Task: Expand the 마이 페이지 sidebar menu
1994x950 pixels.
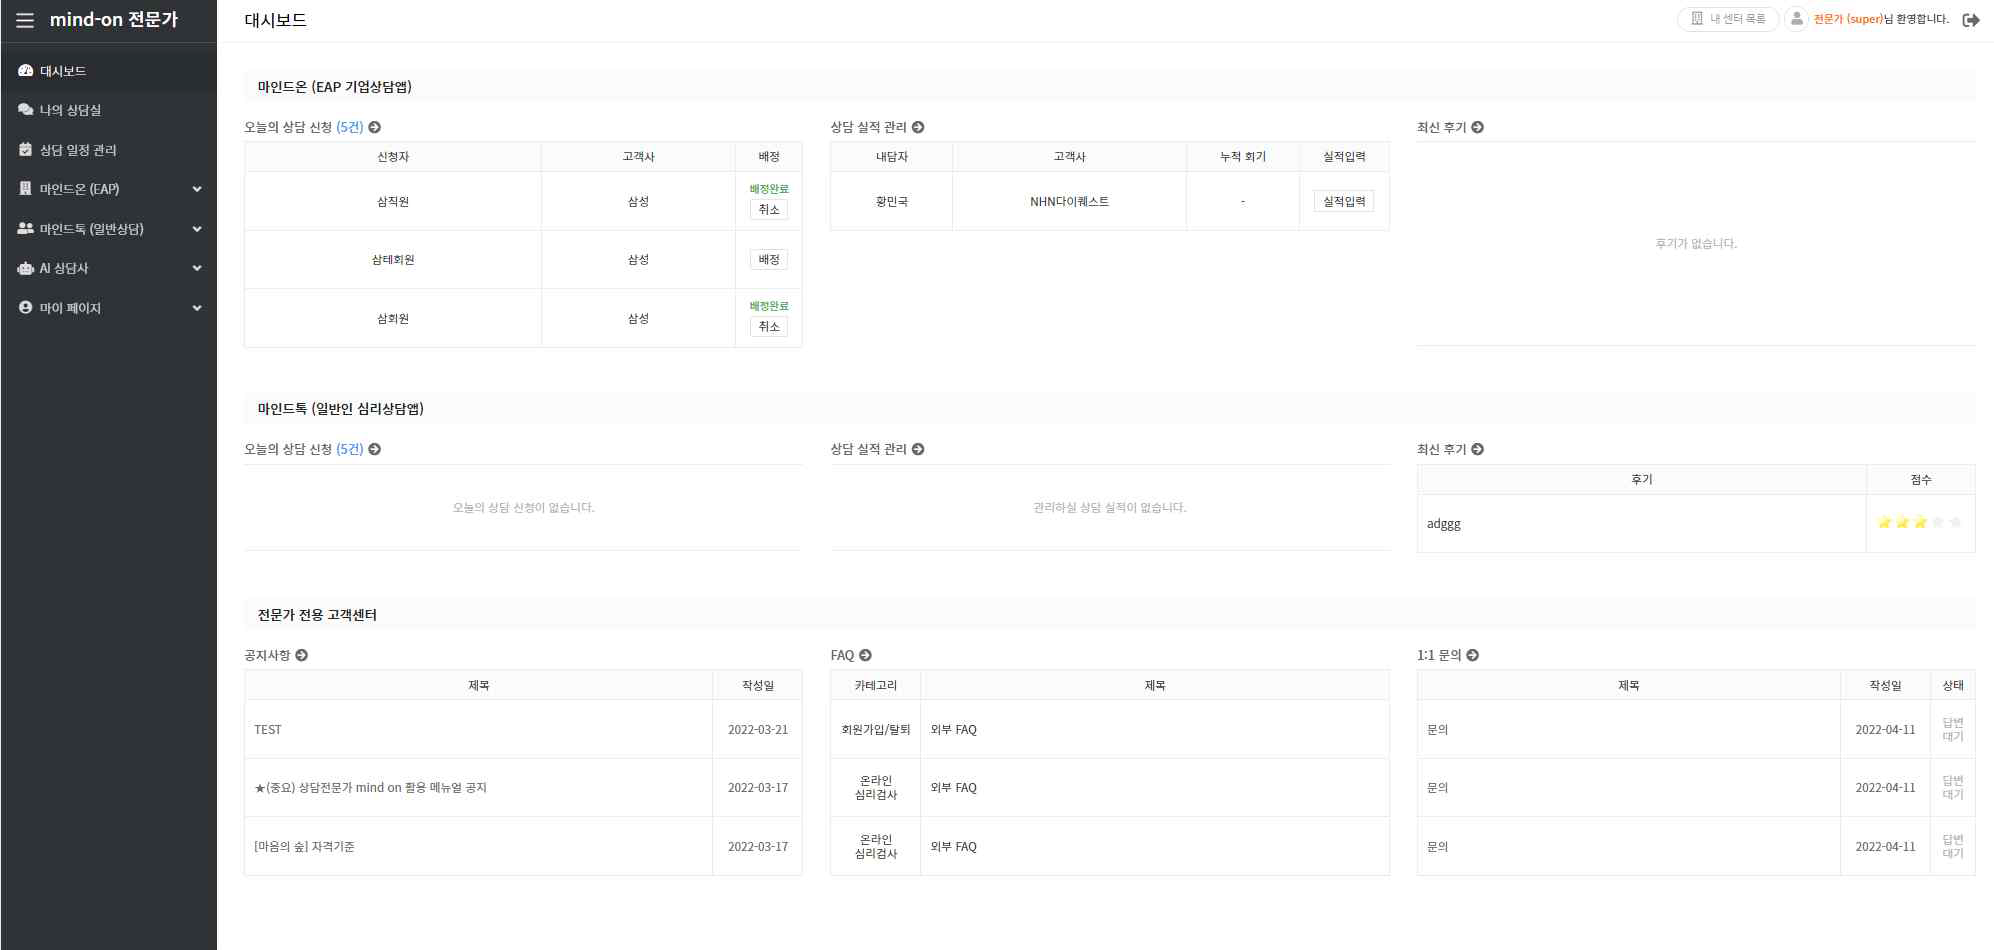Action: pyautogui.click(x=108, y=308)
